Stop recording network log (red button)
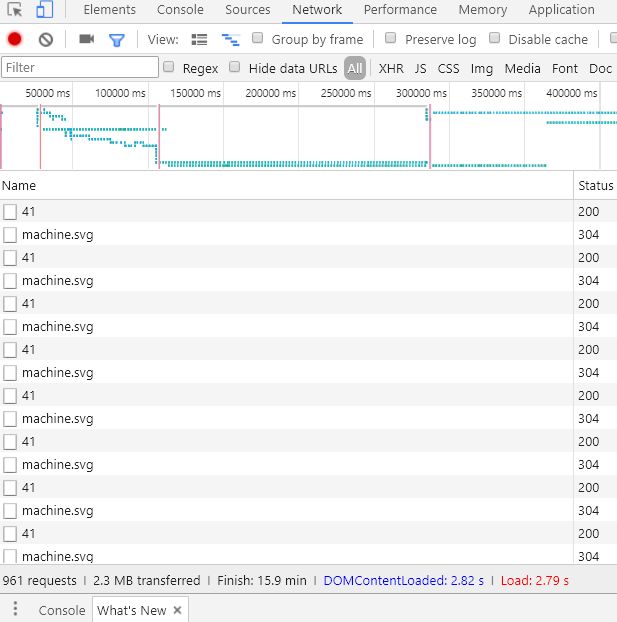 coord(15,39)
